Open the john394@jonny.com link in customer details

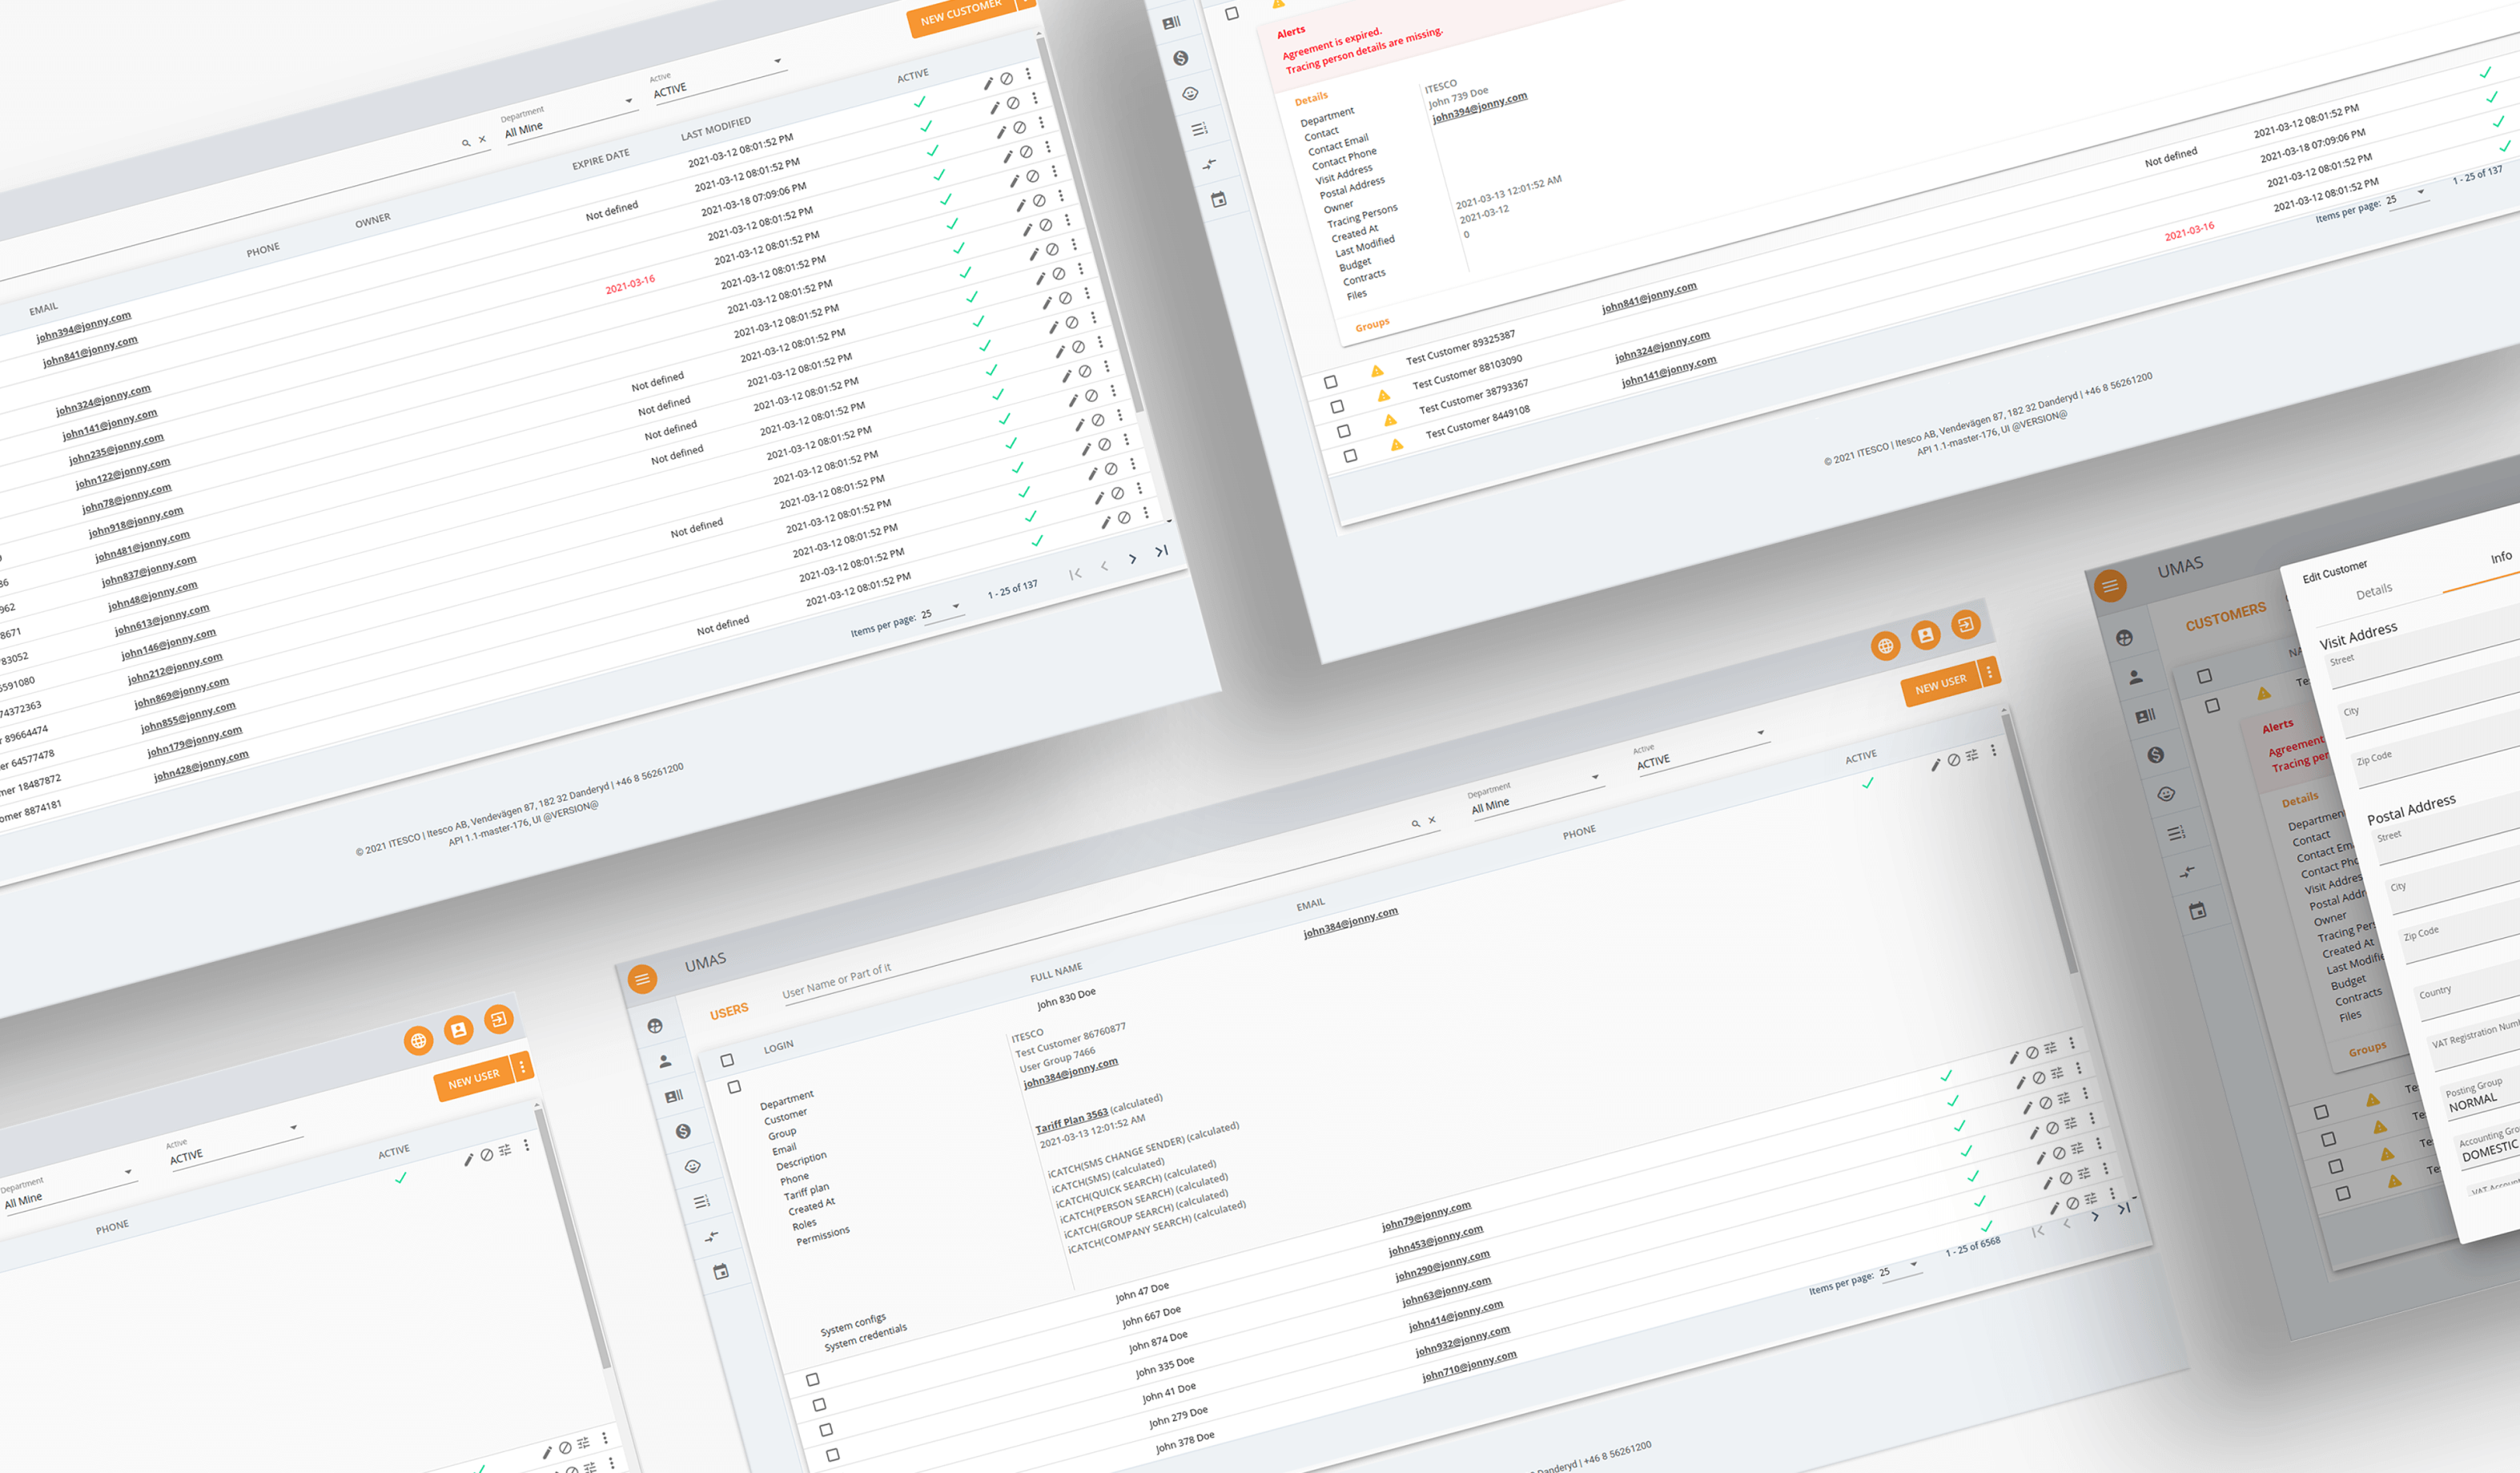click(x=1480, y=107)
